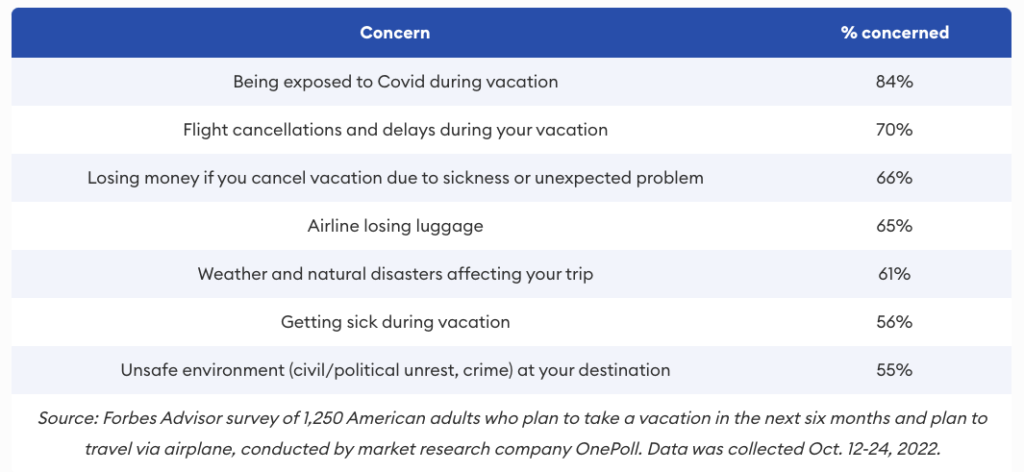Image resolution: width=1024 pixels, height=472 pixels.
Task: Click the "% concerned" column header
Action: pos(894,33)
